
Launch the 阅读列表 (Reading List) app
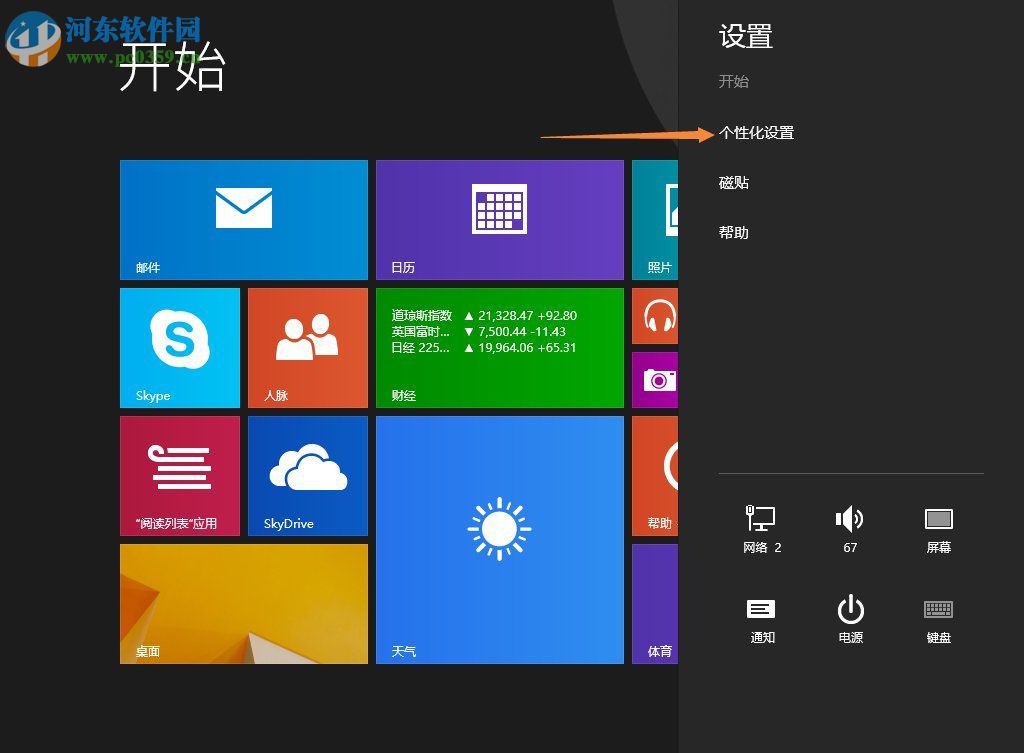pos(179,475)
